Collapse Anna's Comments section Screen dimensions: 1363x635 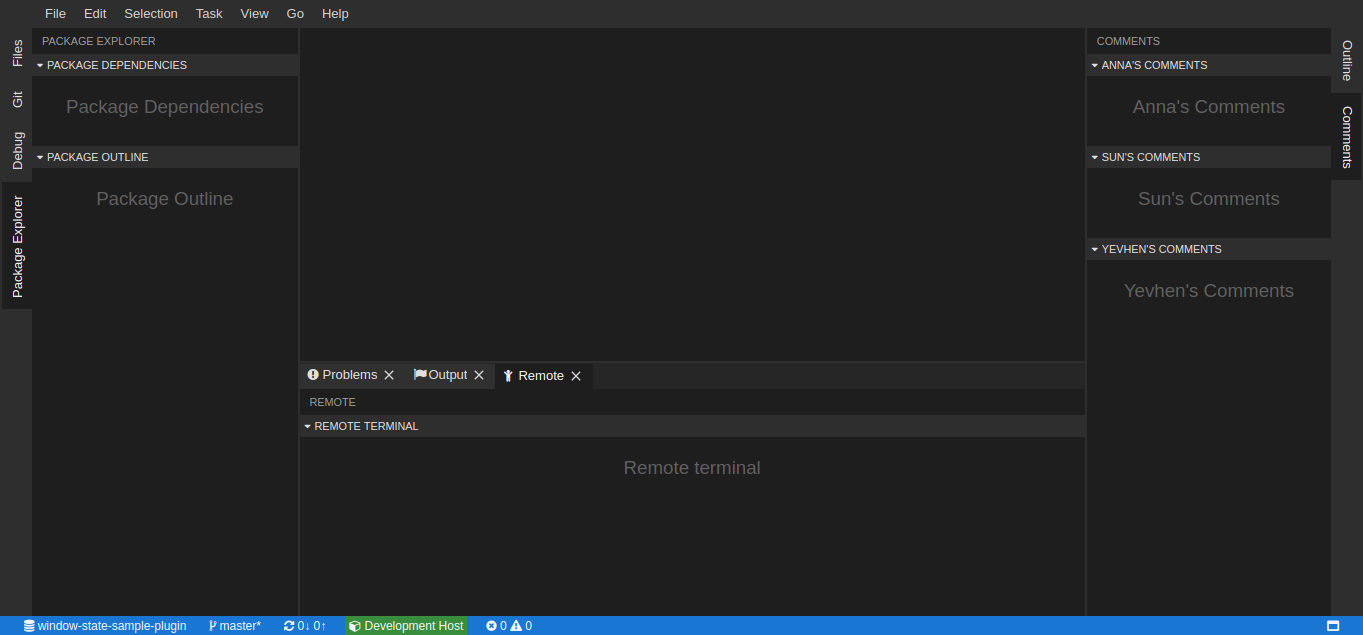(x=1095, y=65)
